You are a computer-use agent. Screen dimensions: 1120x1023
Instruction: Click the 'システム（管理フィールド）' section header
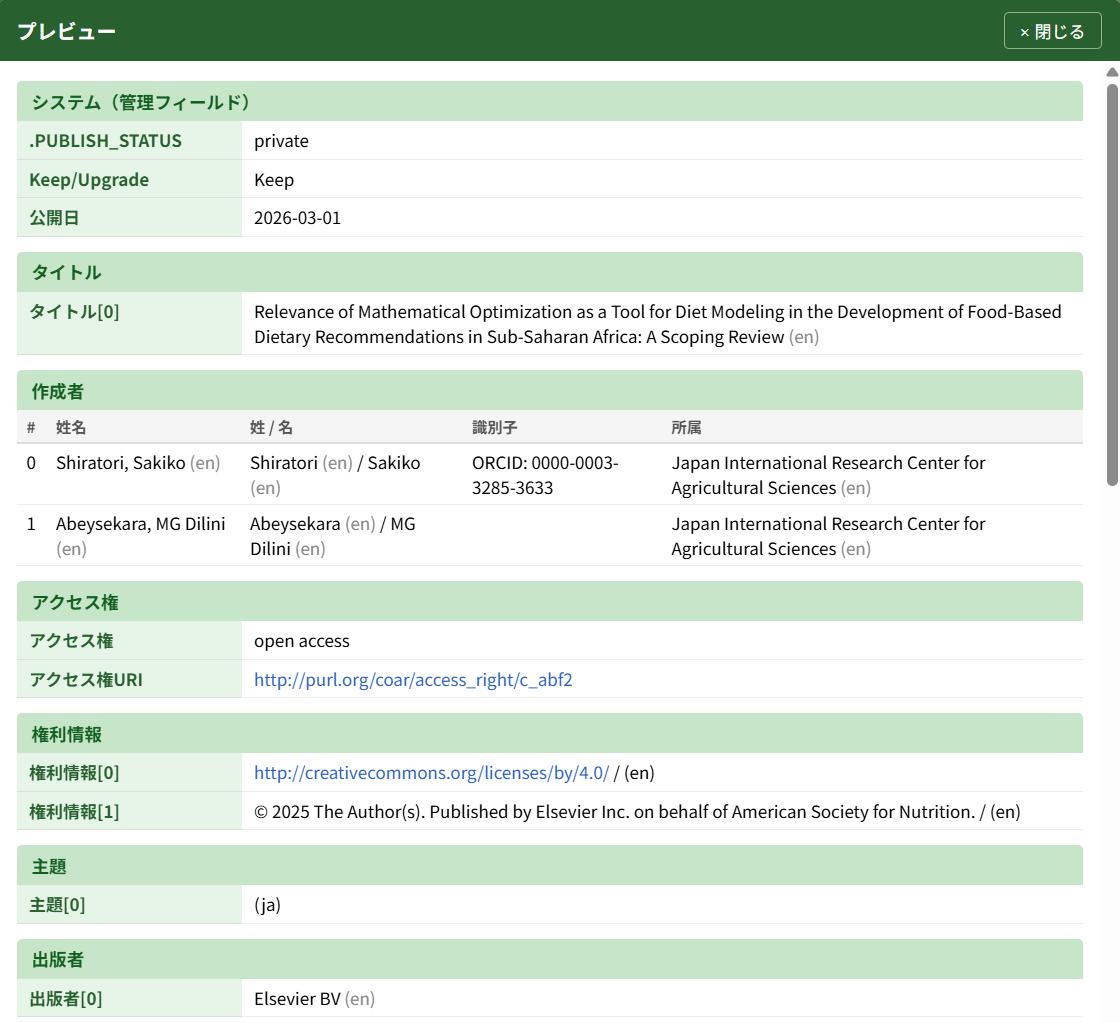pos(550,101)
